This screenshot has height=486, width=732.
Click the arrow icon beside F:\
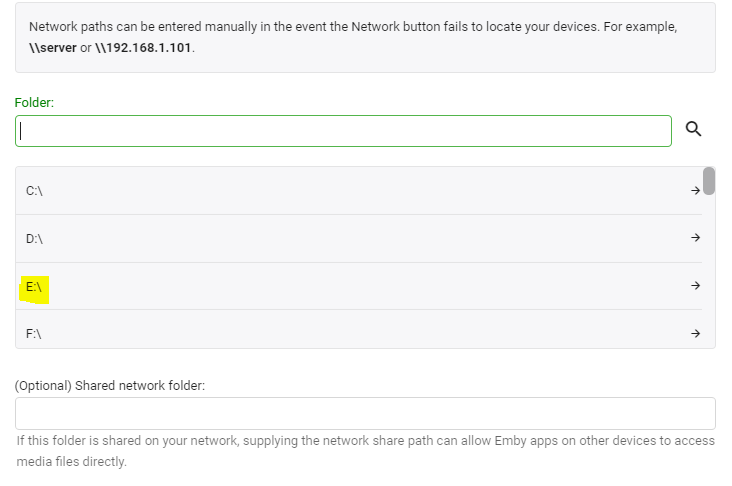pyautogui.click(x=696, y=334)
